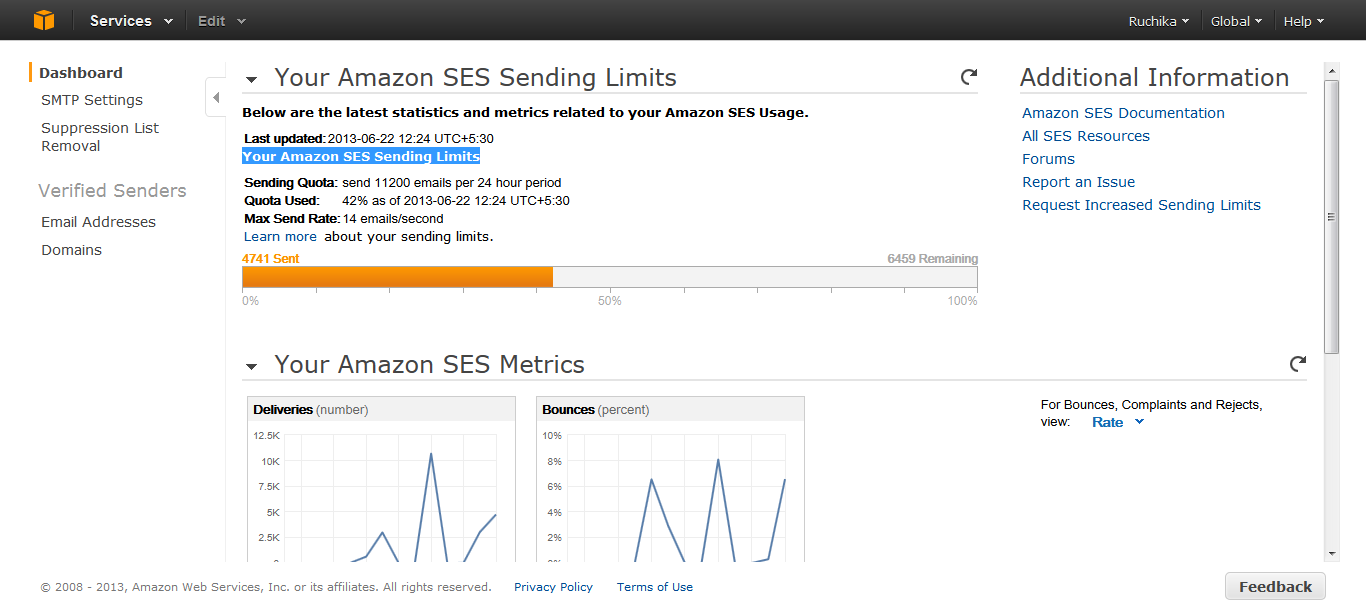Go to SMTP Settings in the sidebar
Screen dimensions: 1366x616
(92, 100)
